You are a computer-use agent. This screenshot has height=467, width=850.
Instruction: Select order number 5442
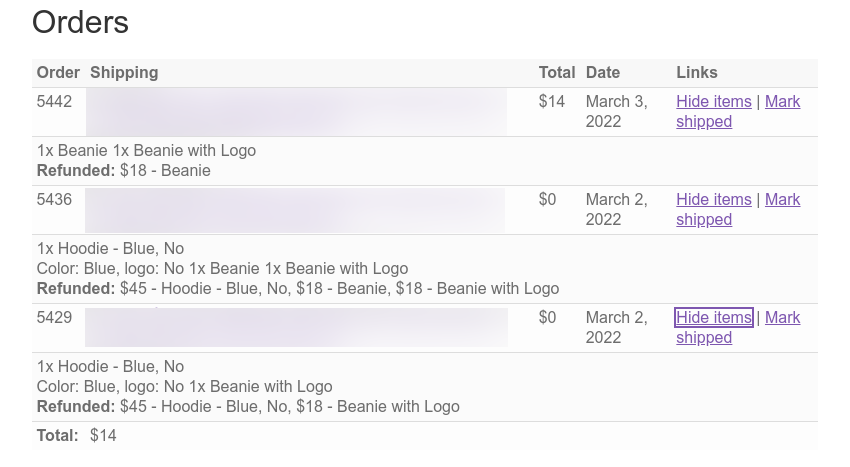point(54,101)
